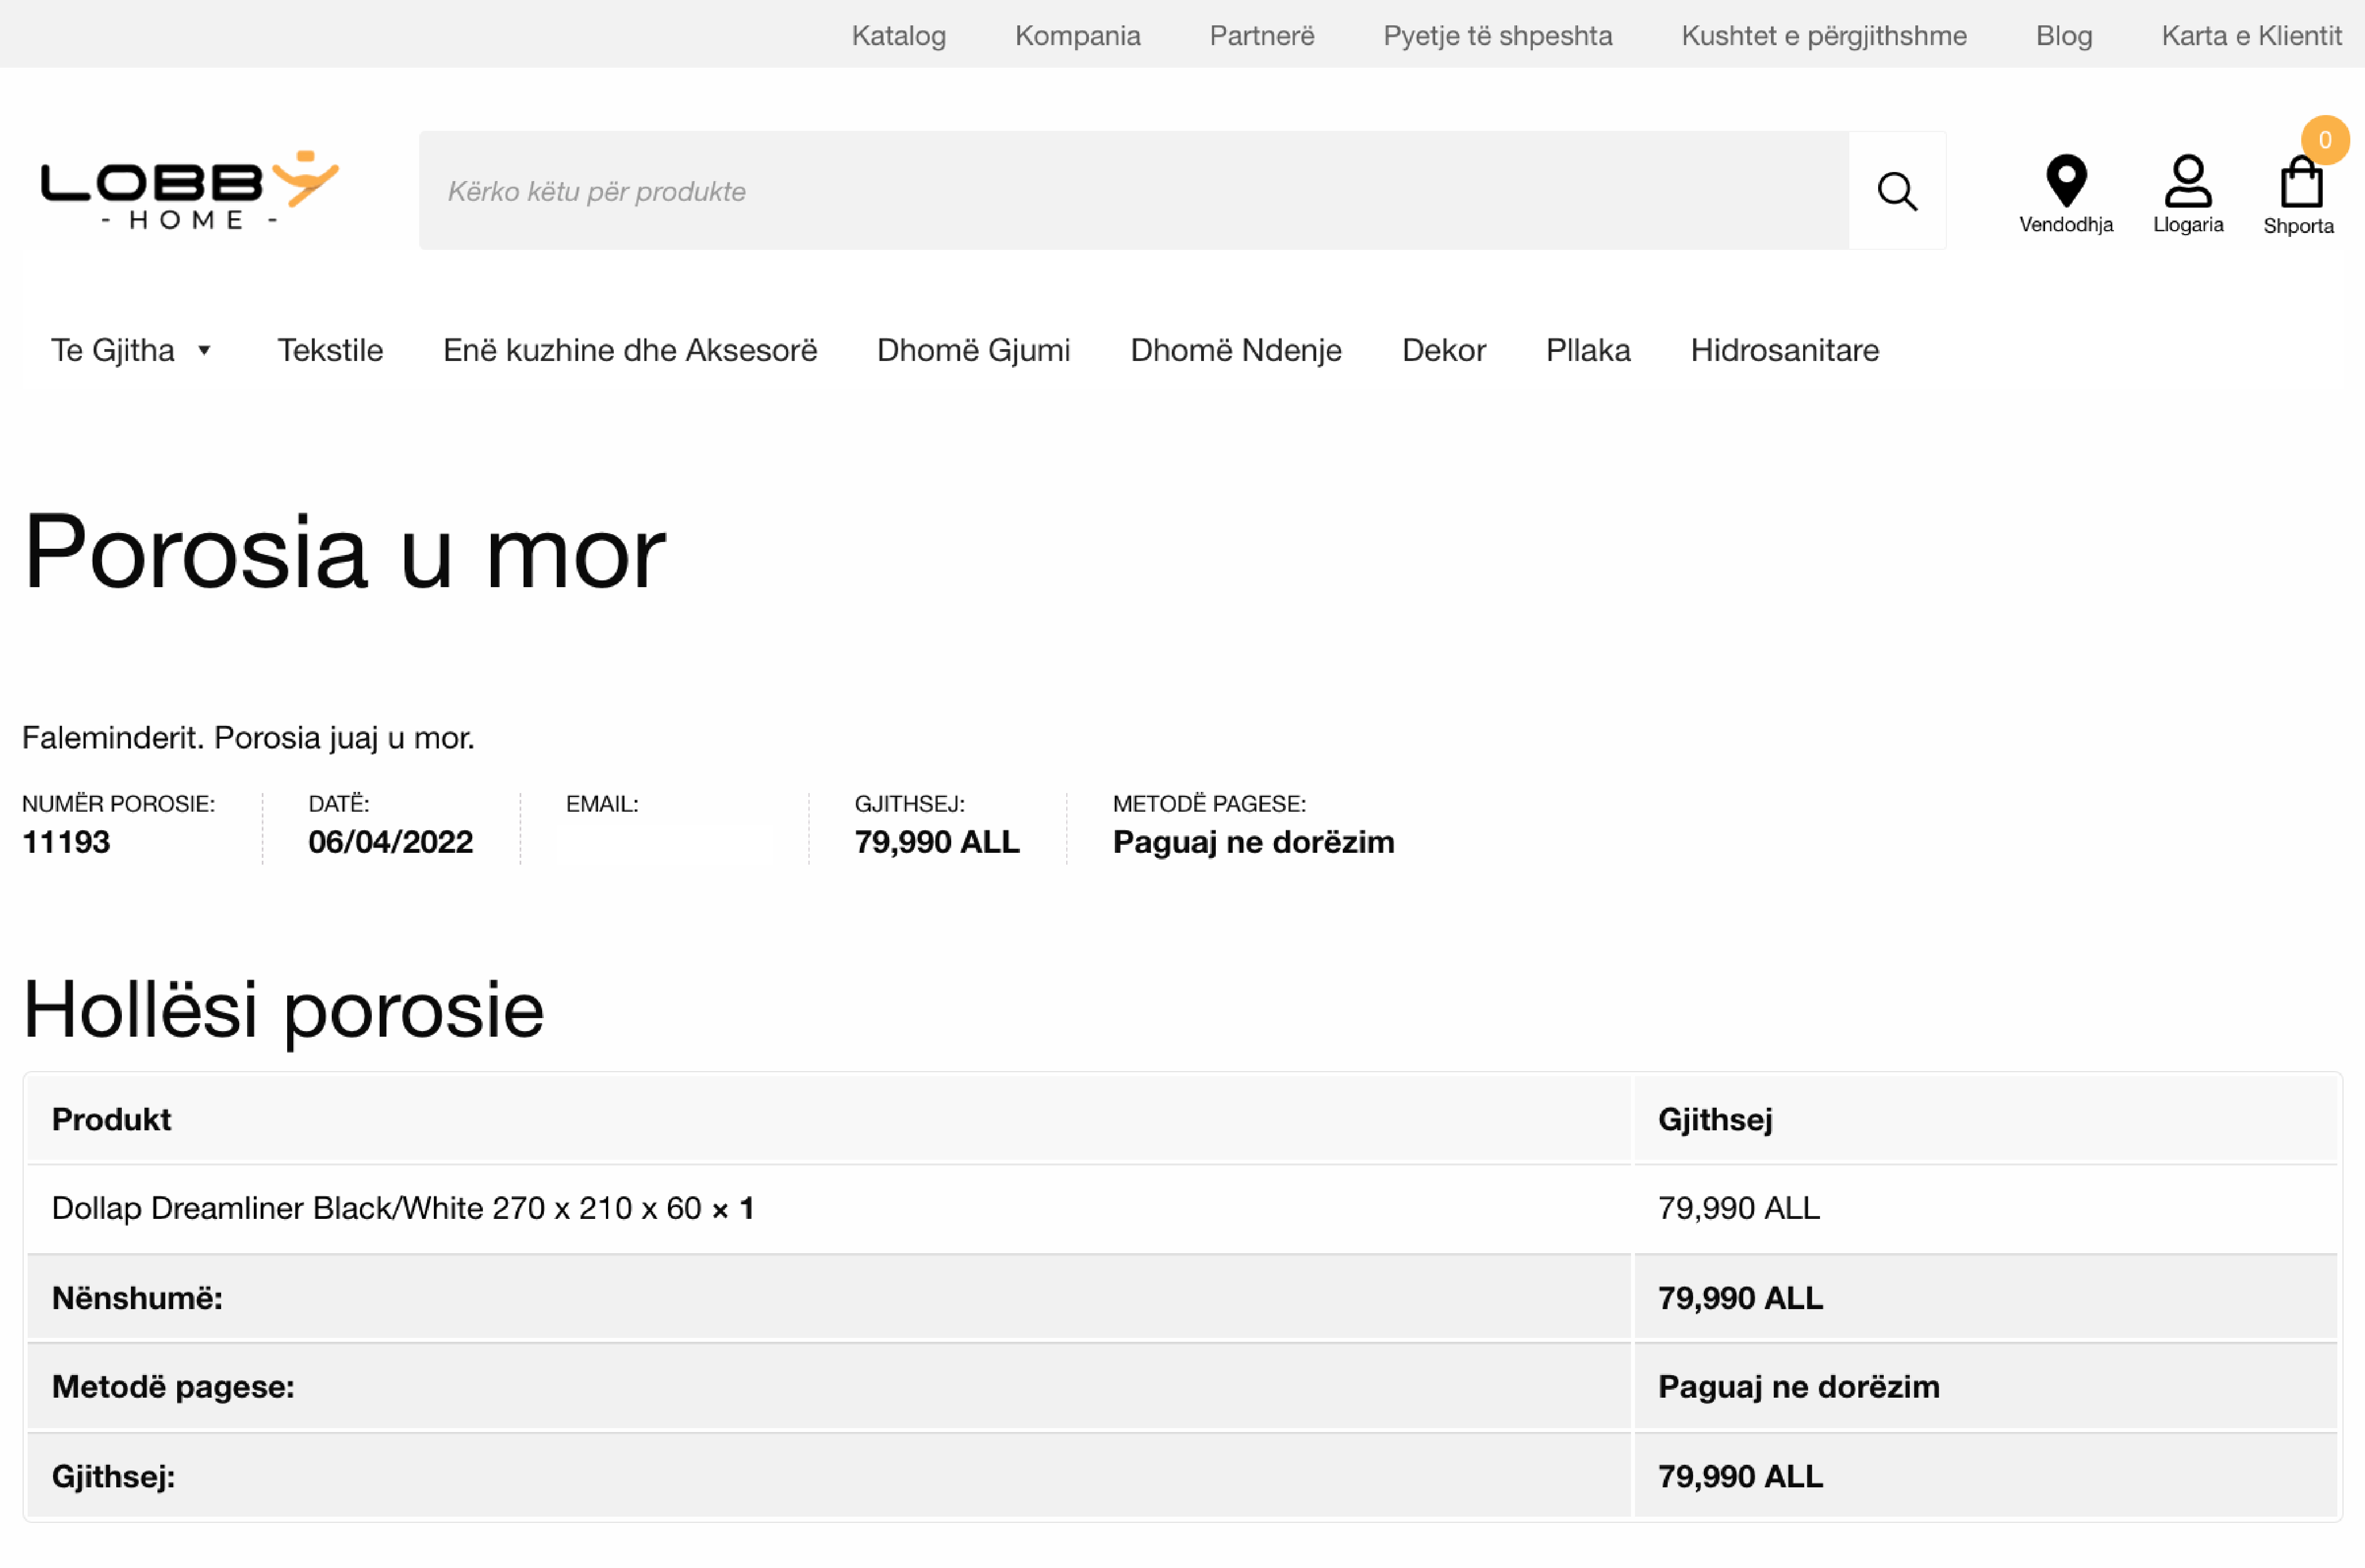Open the Shporta shopping bag icon

click(2301, 182)
